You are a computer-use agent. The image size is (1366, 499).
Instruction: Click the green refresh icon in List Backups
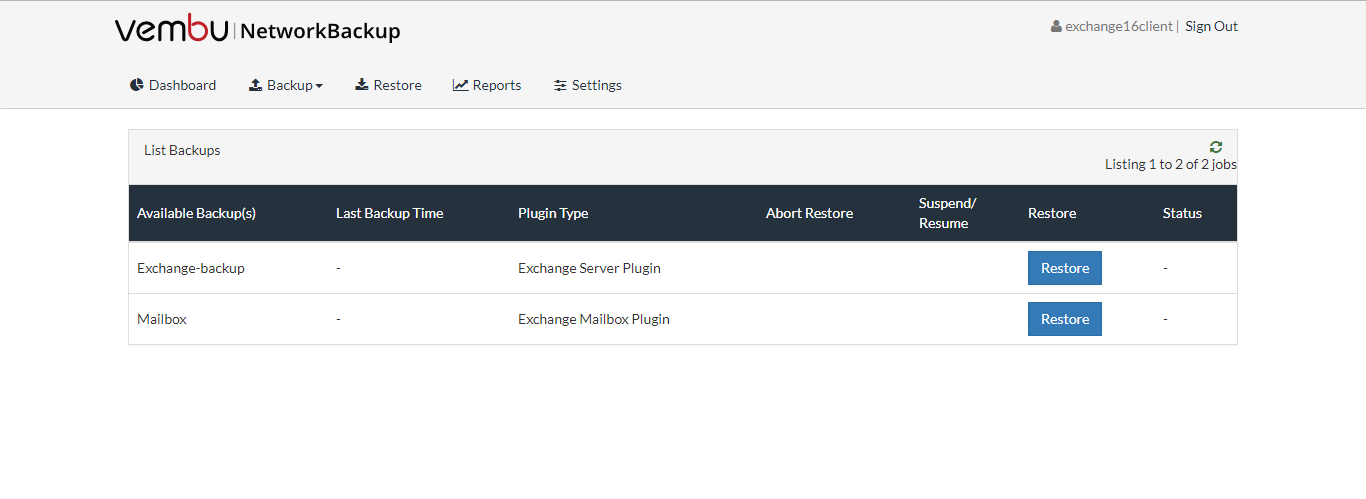click(1216, 147)
